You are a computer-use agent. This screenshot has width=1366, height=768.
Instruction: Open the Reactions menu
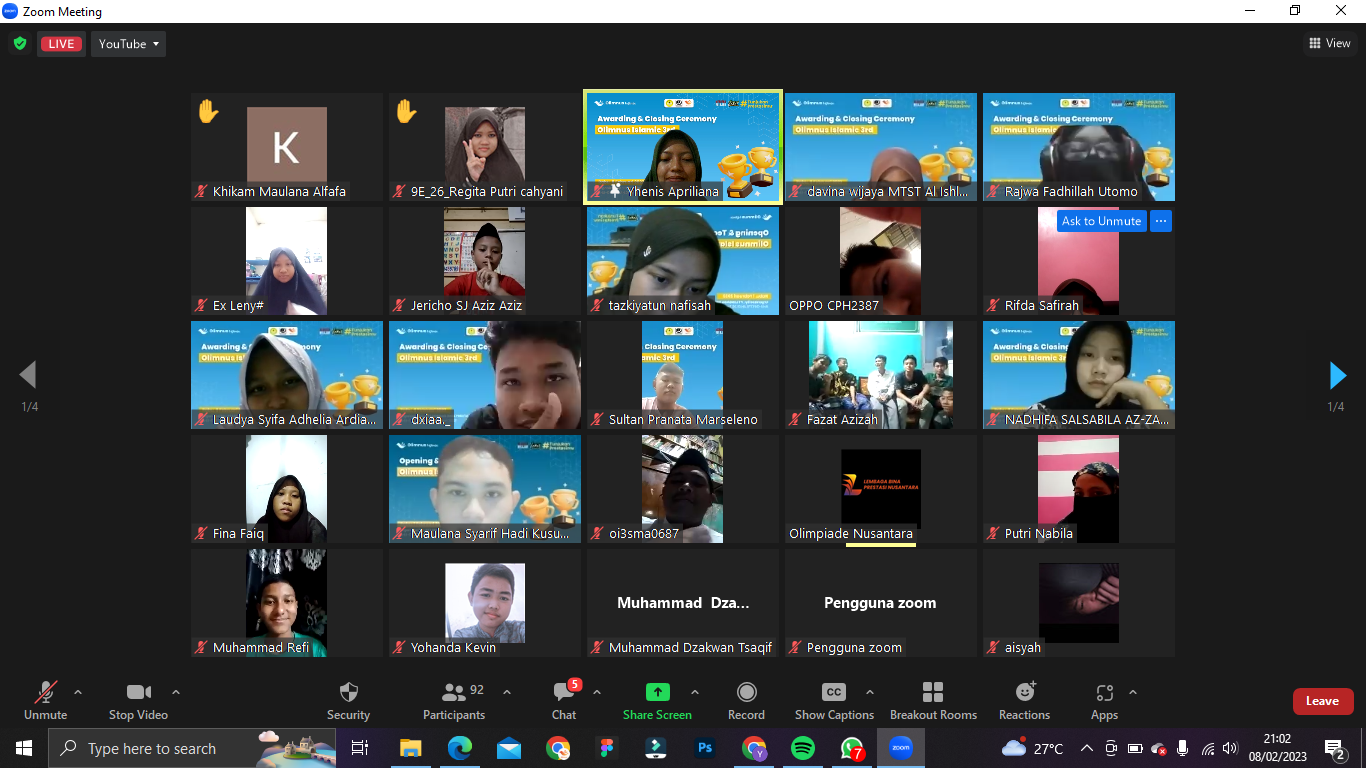coord(1024,693)
